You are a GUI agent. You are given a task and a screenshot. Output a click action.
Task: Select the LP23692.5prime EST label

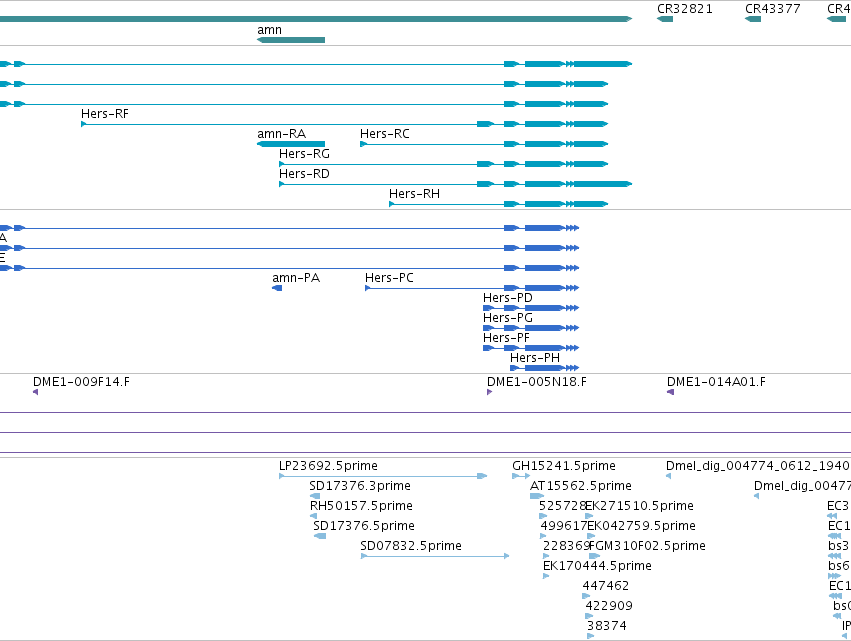coord(328,466)
